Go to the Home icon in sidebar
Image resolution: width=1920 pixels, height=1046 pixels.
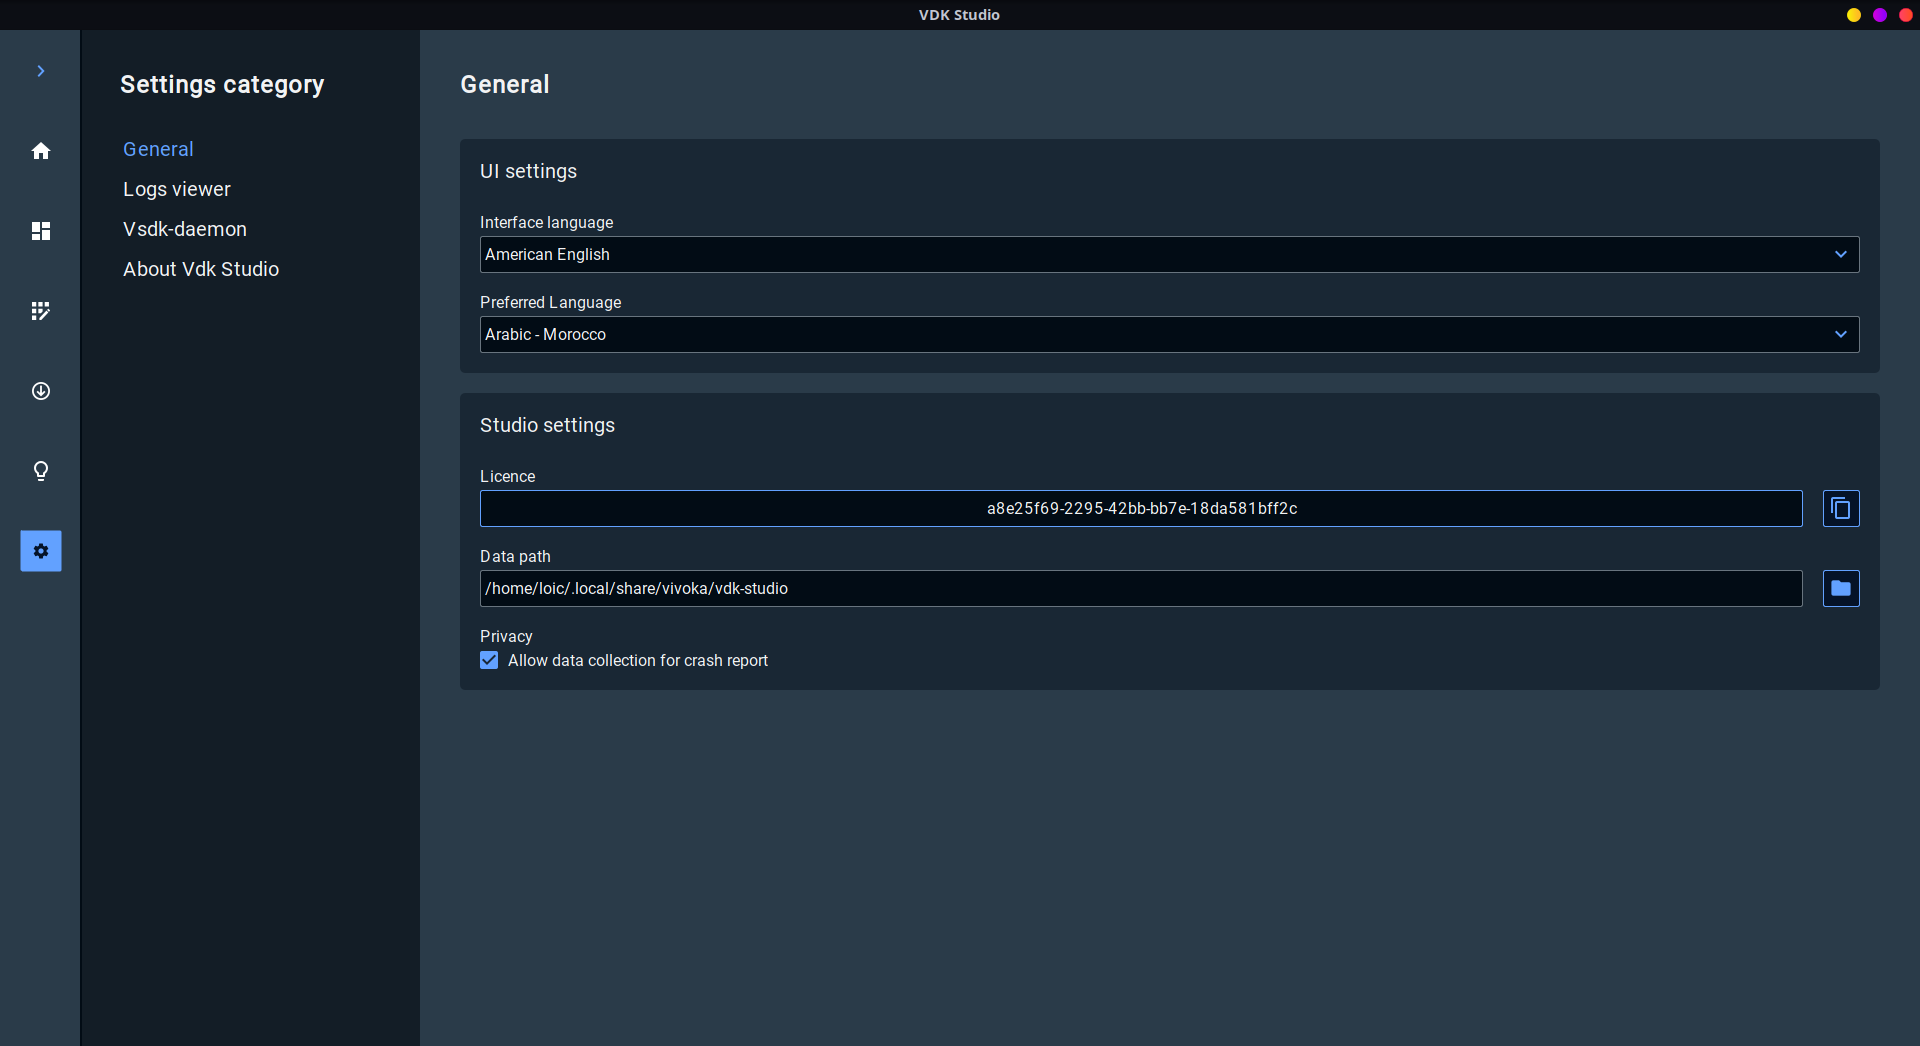point(41,151)
